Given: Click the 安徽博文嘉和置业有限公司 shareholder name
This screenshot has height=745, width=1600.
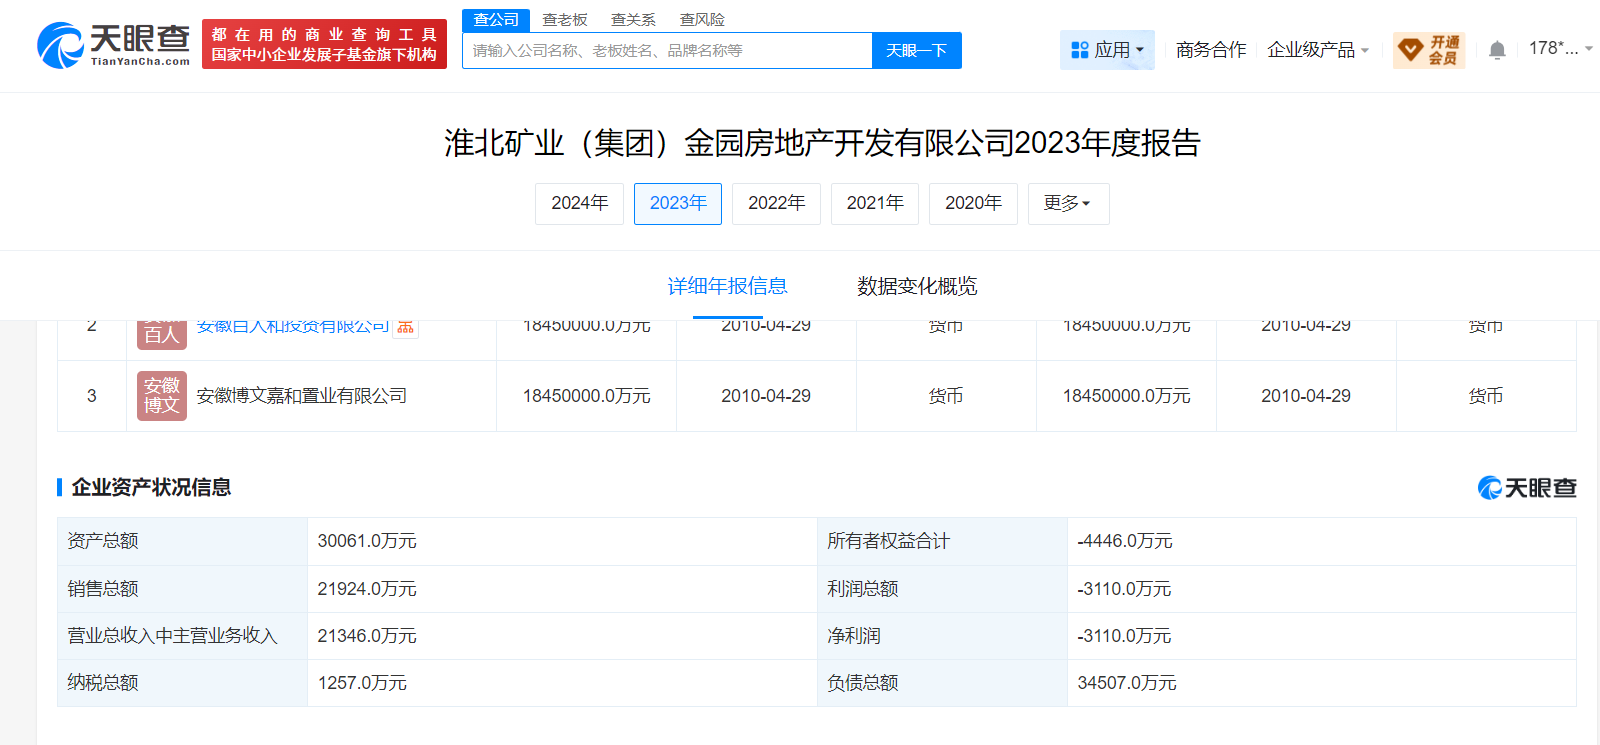Looking at the screenshot, I should tap(302, 396).
